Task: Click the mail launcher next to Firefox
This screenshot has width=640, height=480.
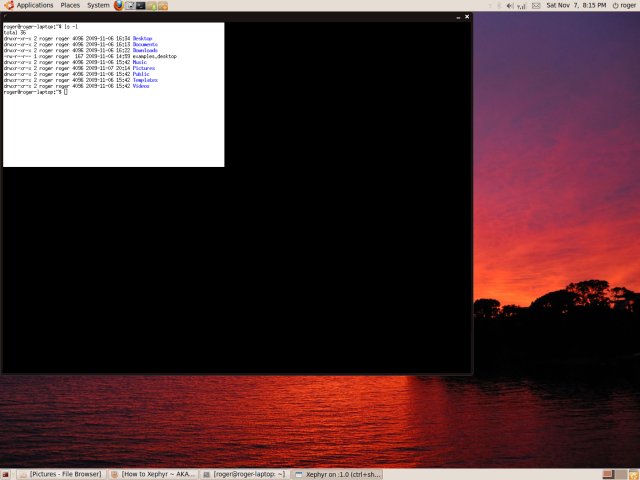Action: pyautogui.click(x=130, y=6)
